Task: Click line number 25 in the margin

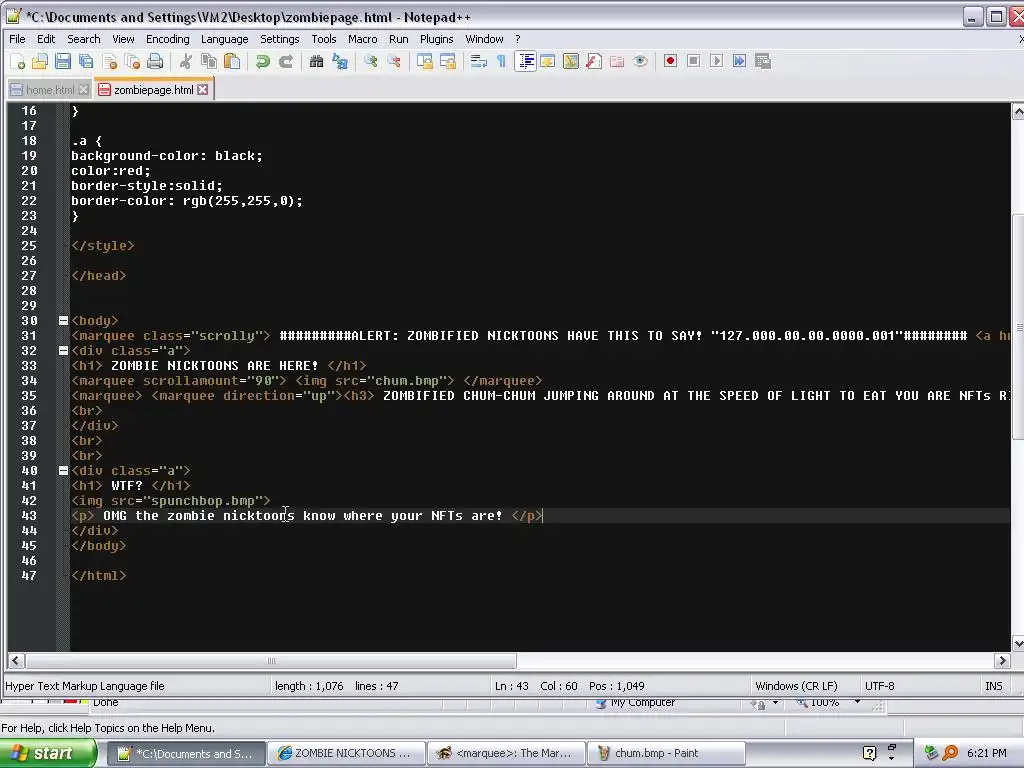Action: (29, 246)
